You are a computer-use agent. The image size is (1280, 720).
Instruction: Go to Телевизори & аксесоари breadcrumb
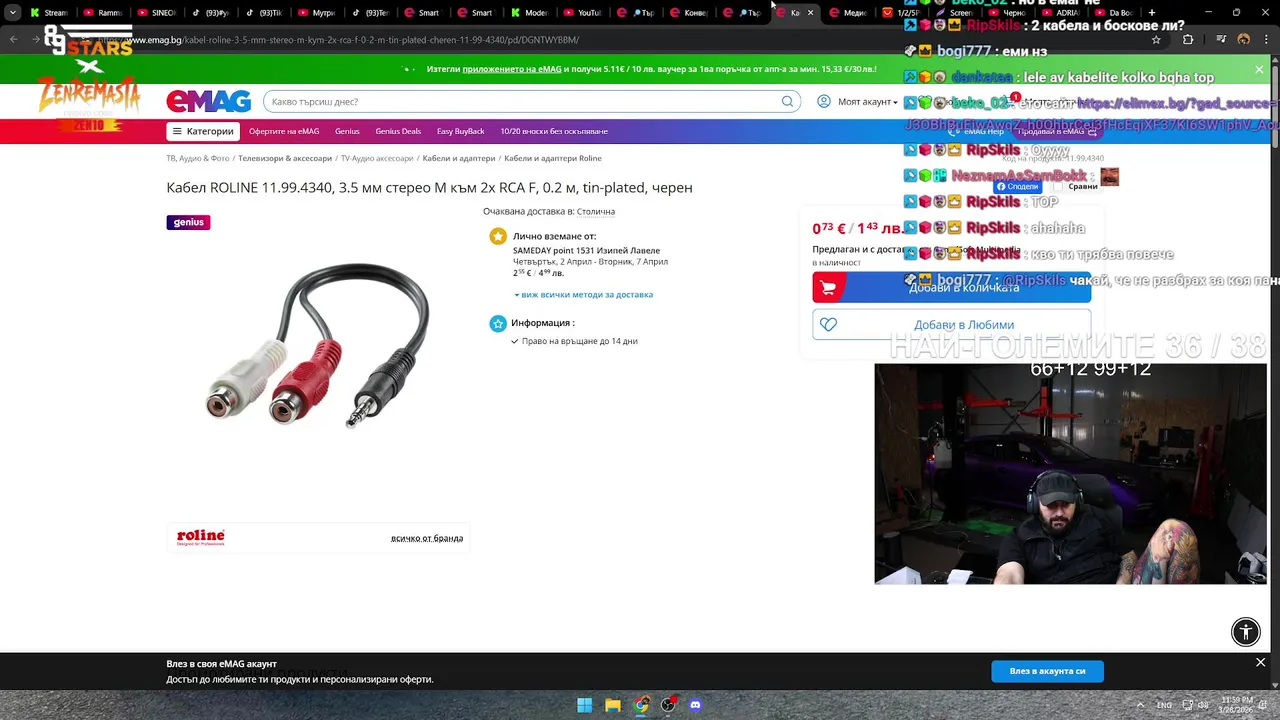(x=285, y=158)
